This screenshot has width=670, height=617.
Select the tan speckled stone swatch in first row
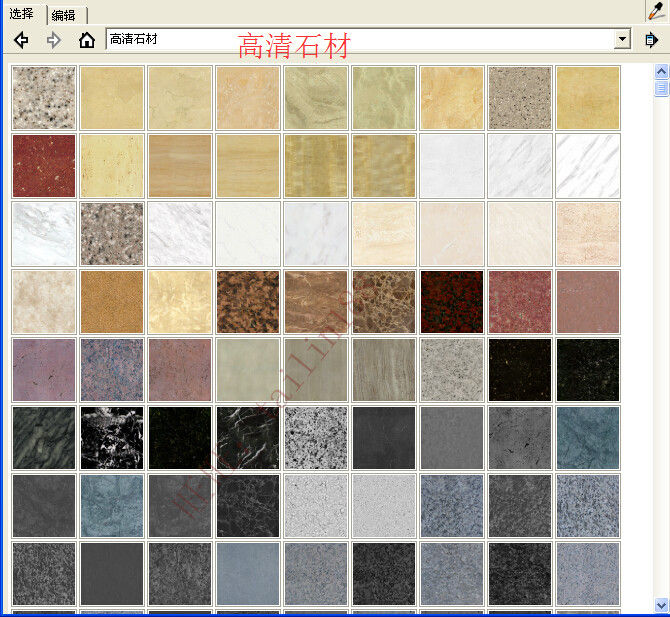520,98
